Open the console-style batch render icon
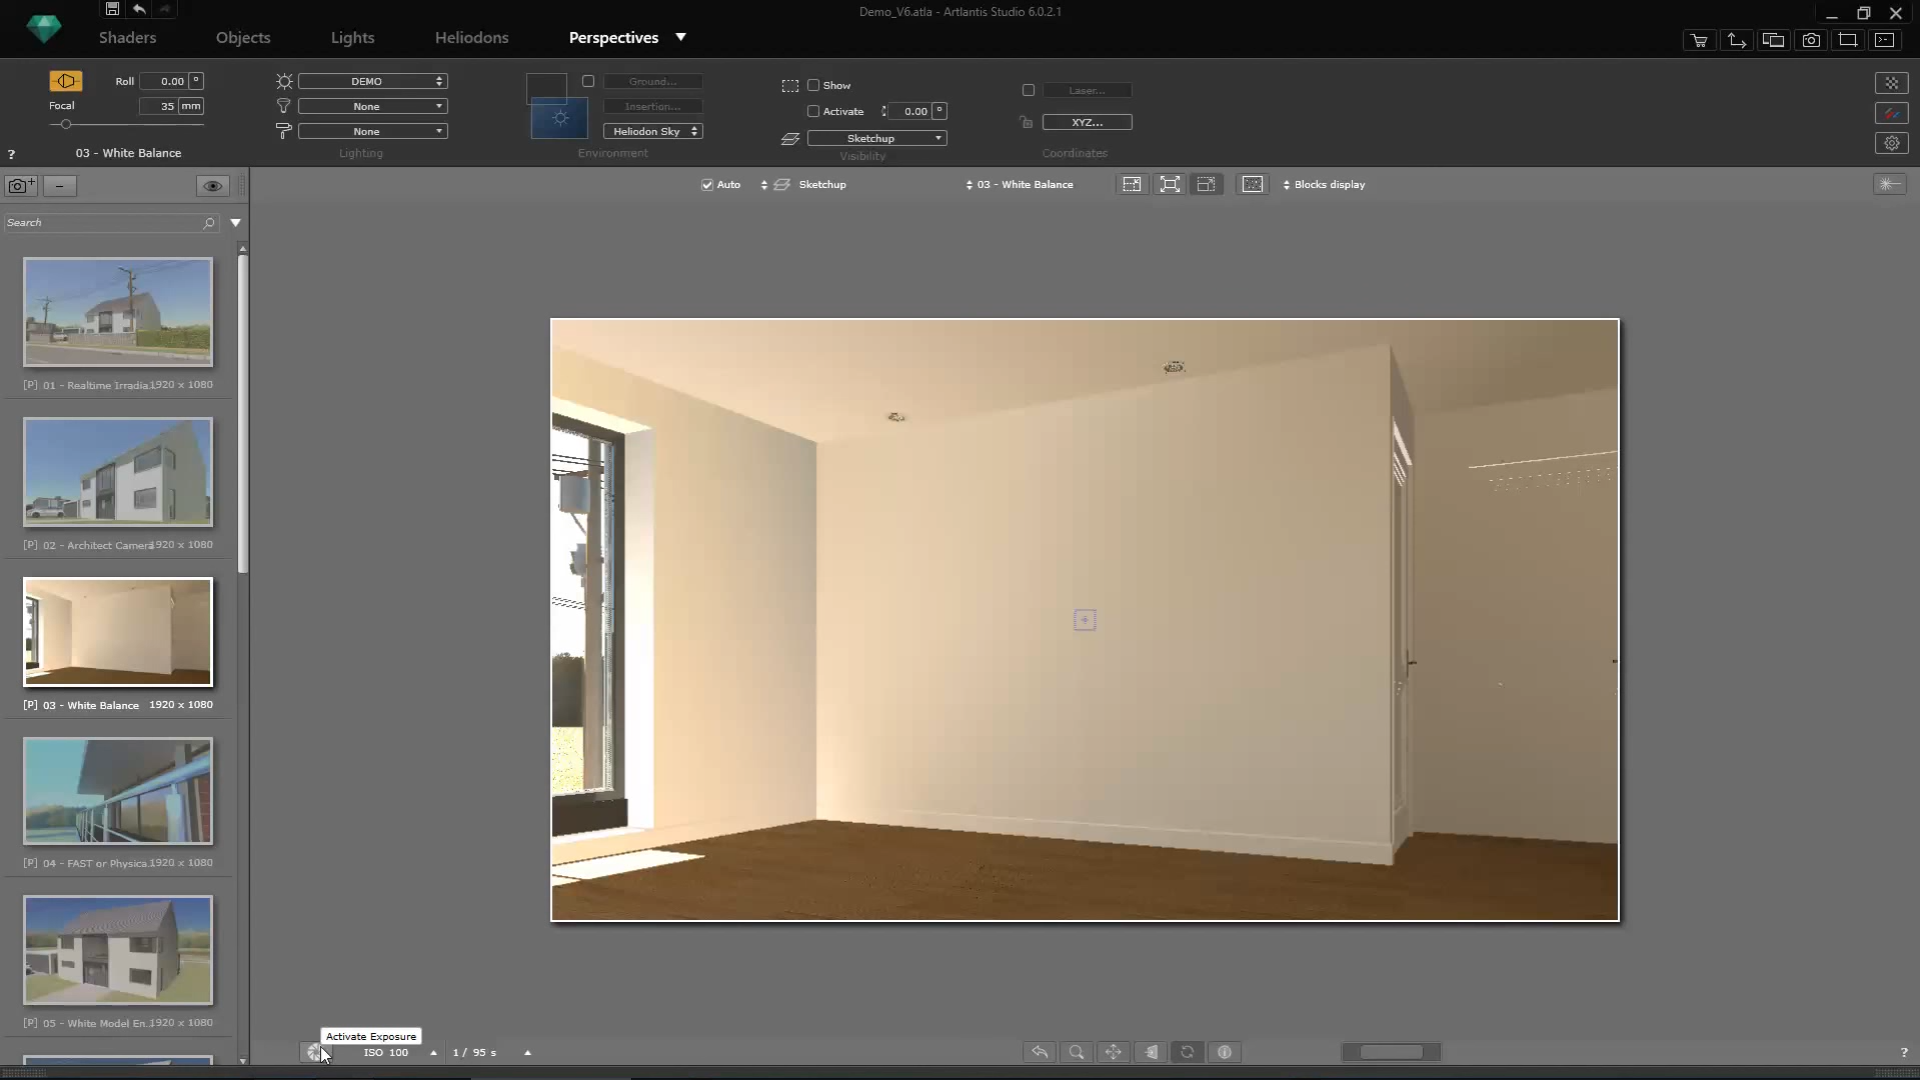Screen dimensions: 1920x1080 [1885, 41]
